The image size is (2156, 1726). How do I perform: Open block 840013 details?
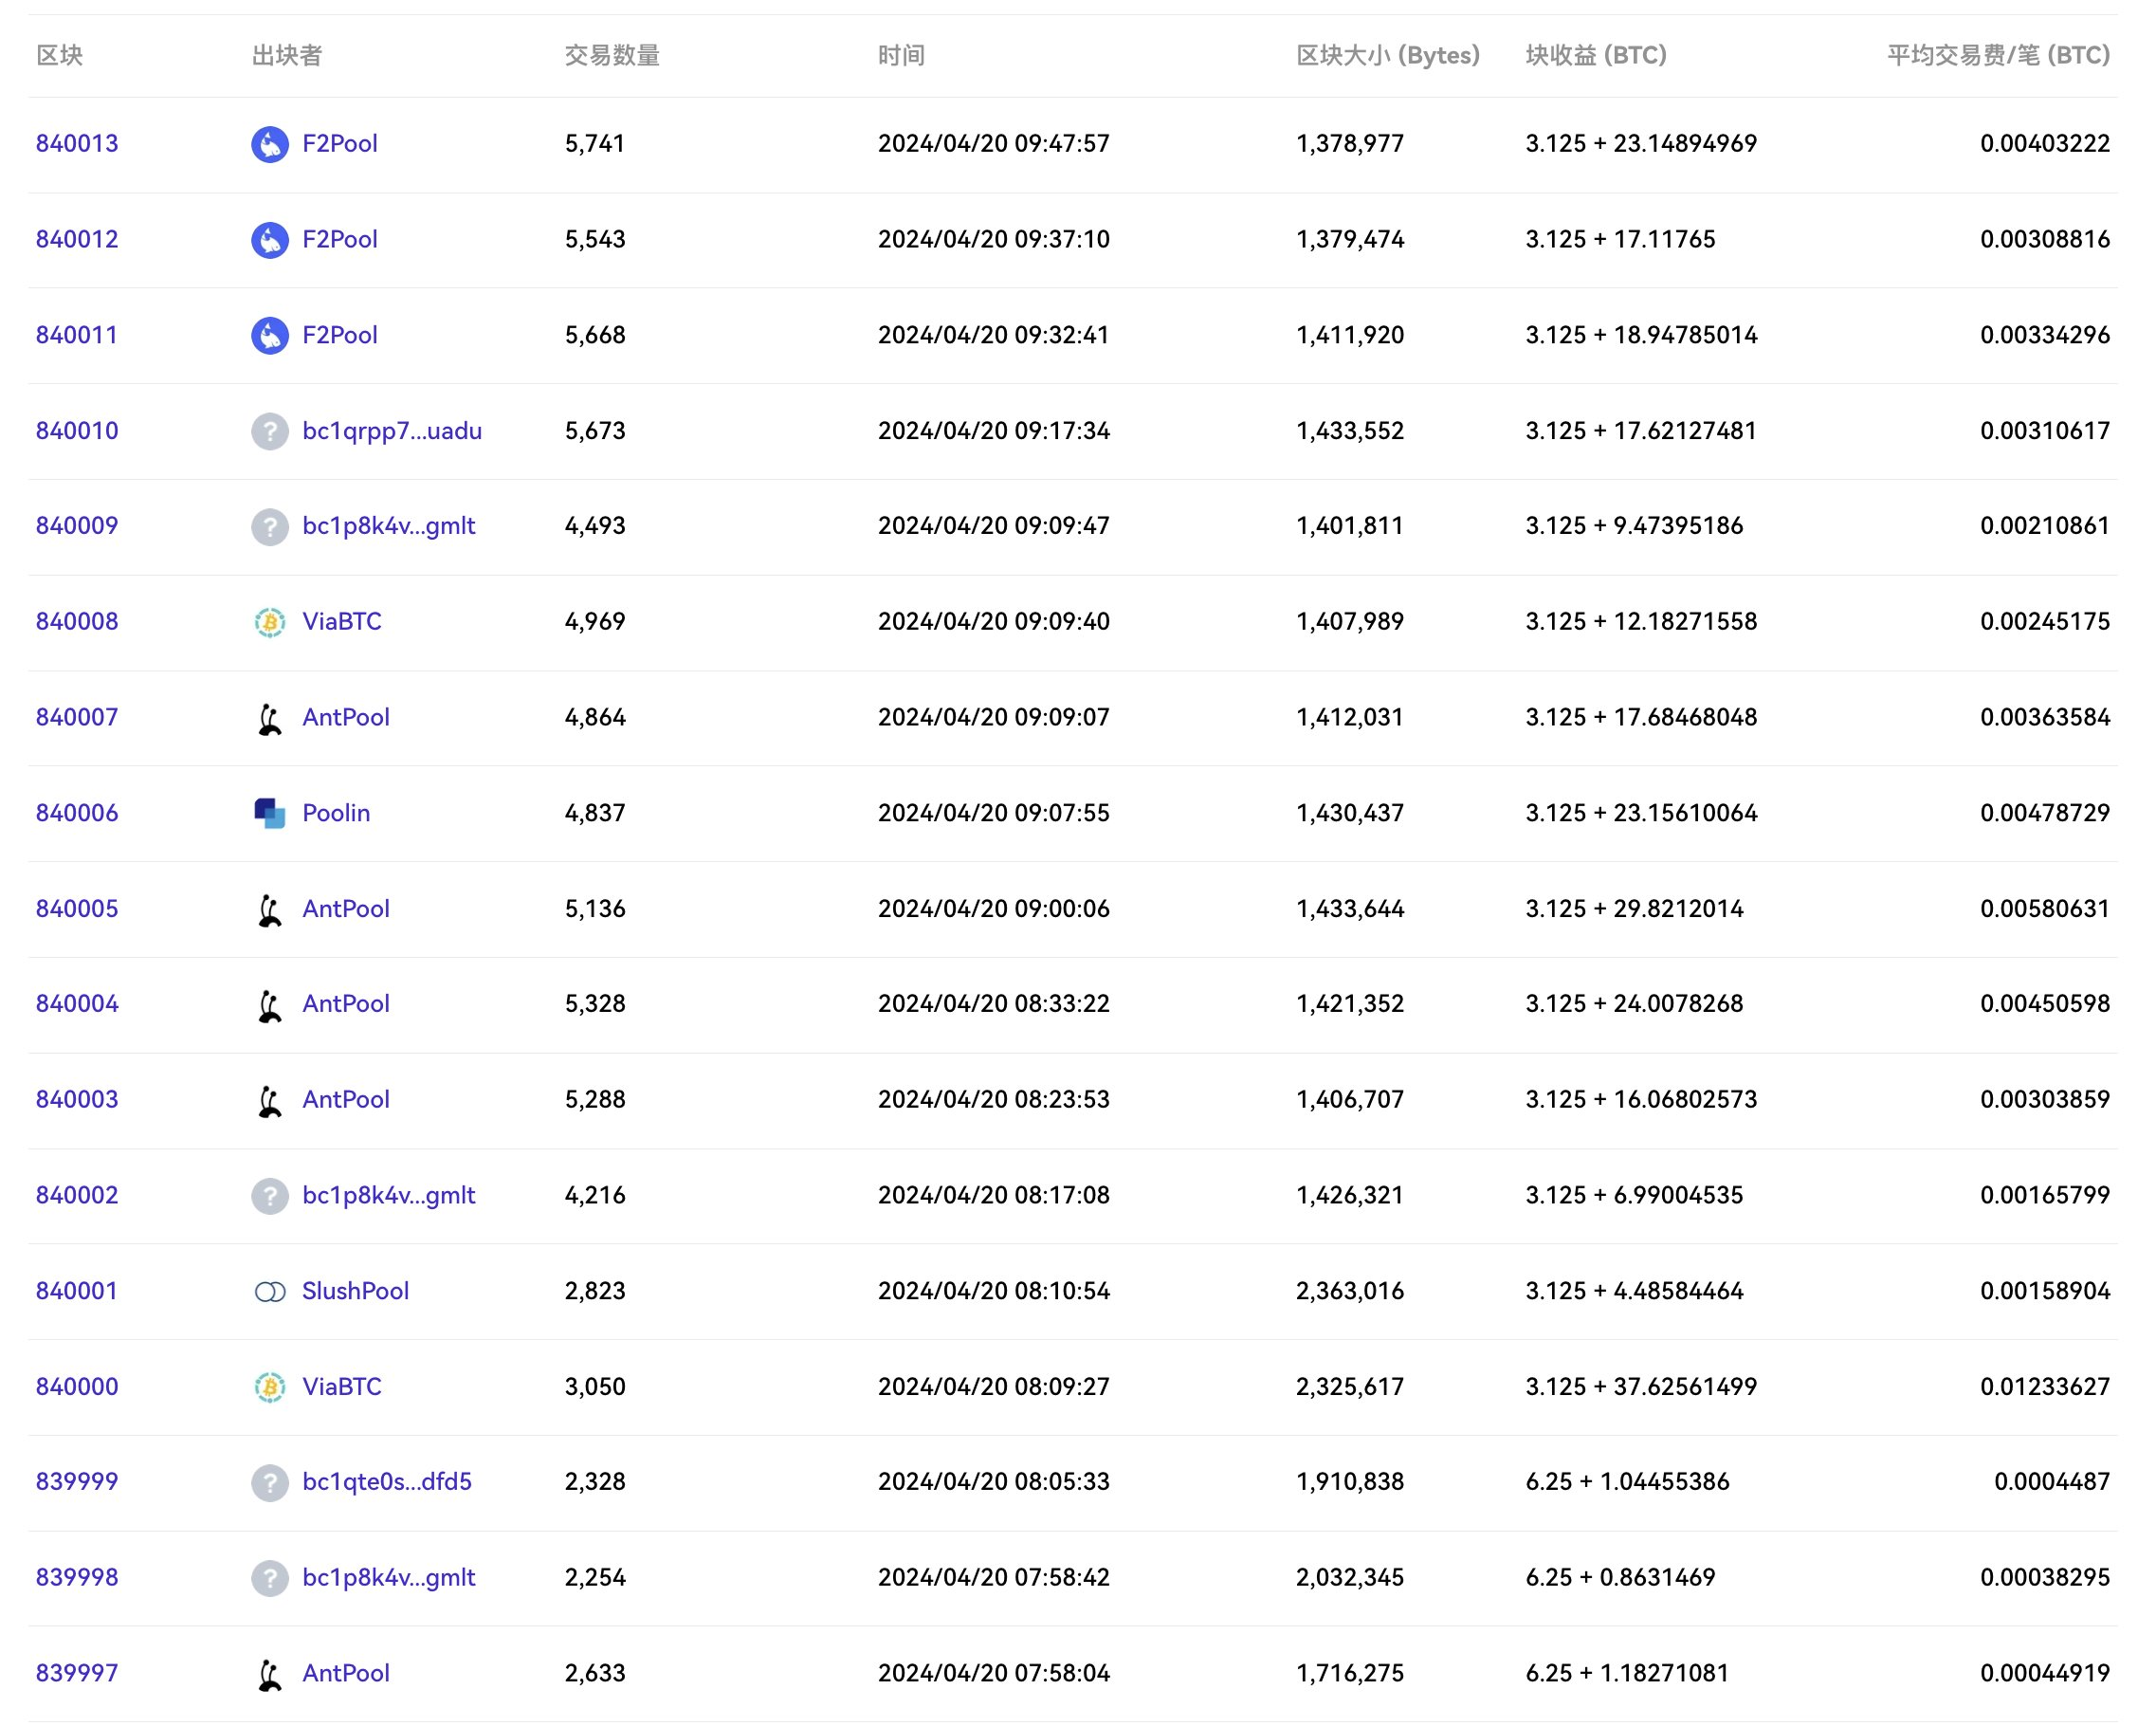coord(77,143)
